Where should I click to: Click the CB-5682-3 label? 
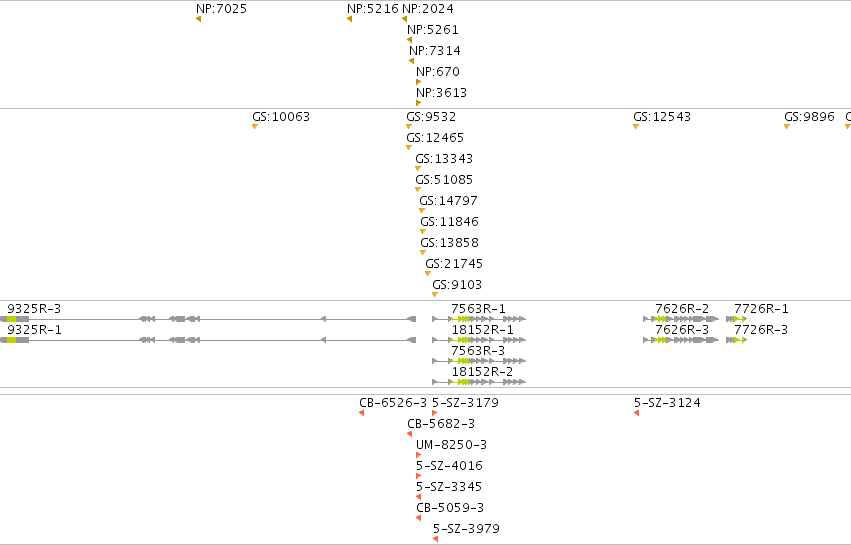click(x=441, y=424)
